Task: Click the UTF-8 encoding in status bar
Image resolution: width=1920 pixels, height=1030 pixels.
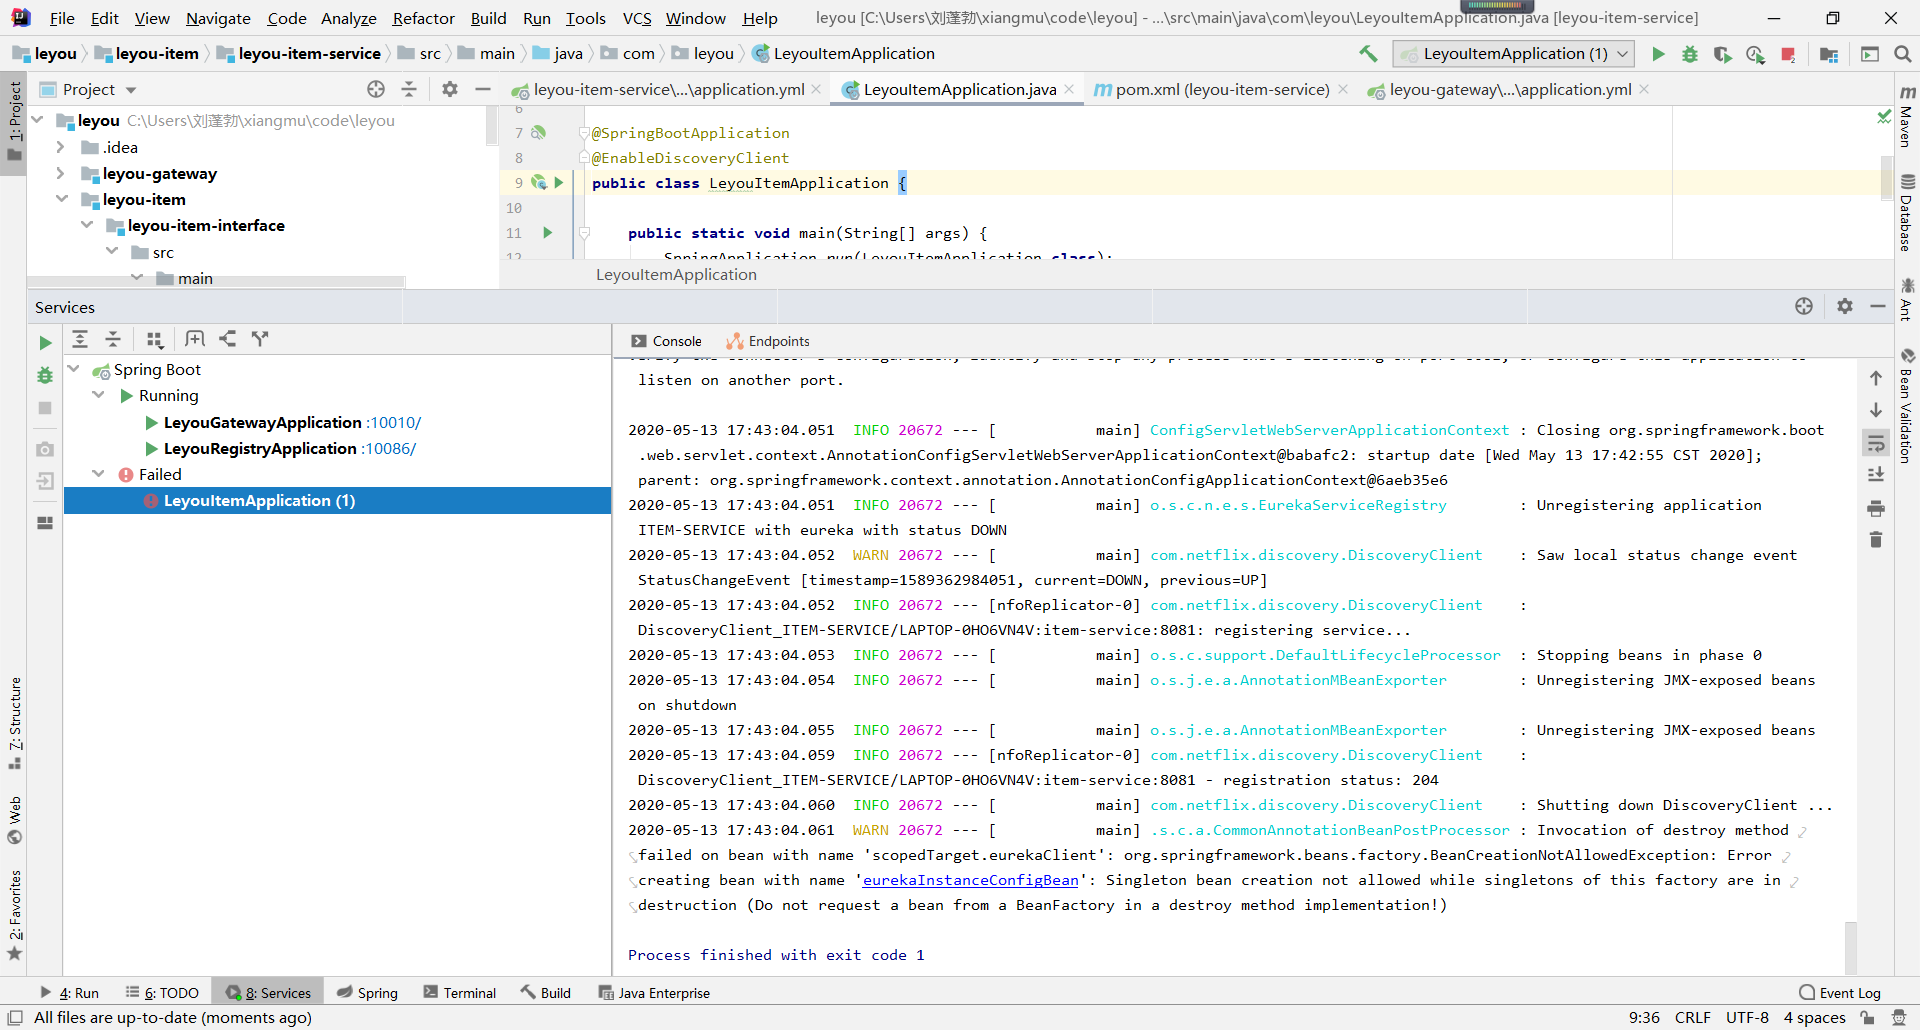Action: 1747,1017
